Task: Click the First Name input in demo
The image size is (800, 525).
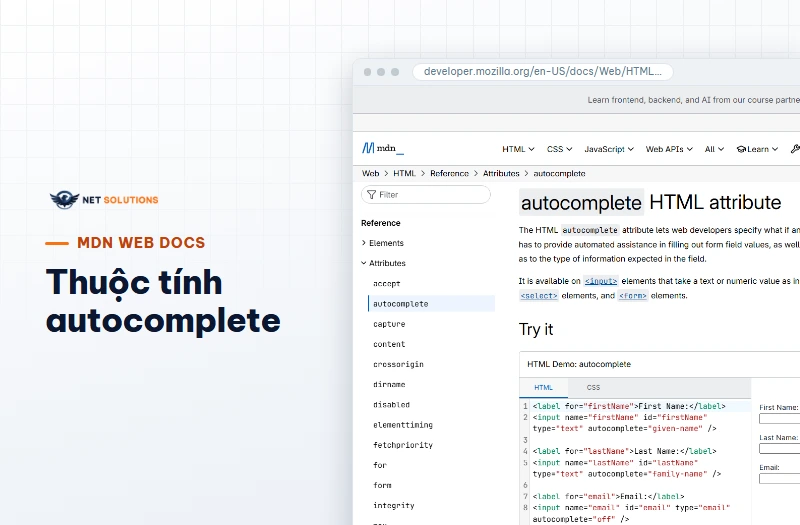Action: click(x=779, y=419)
